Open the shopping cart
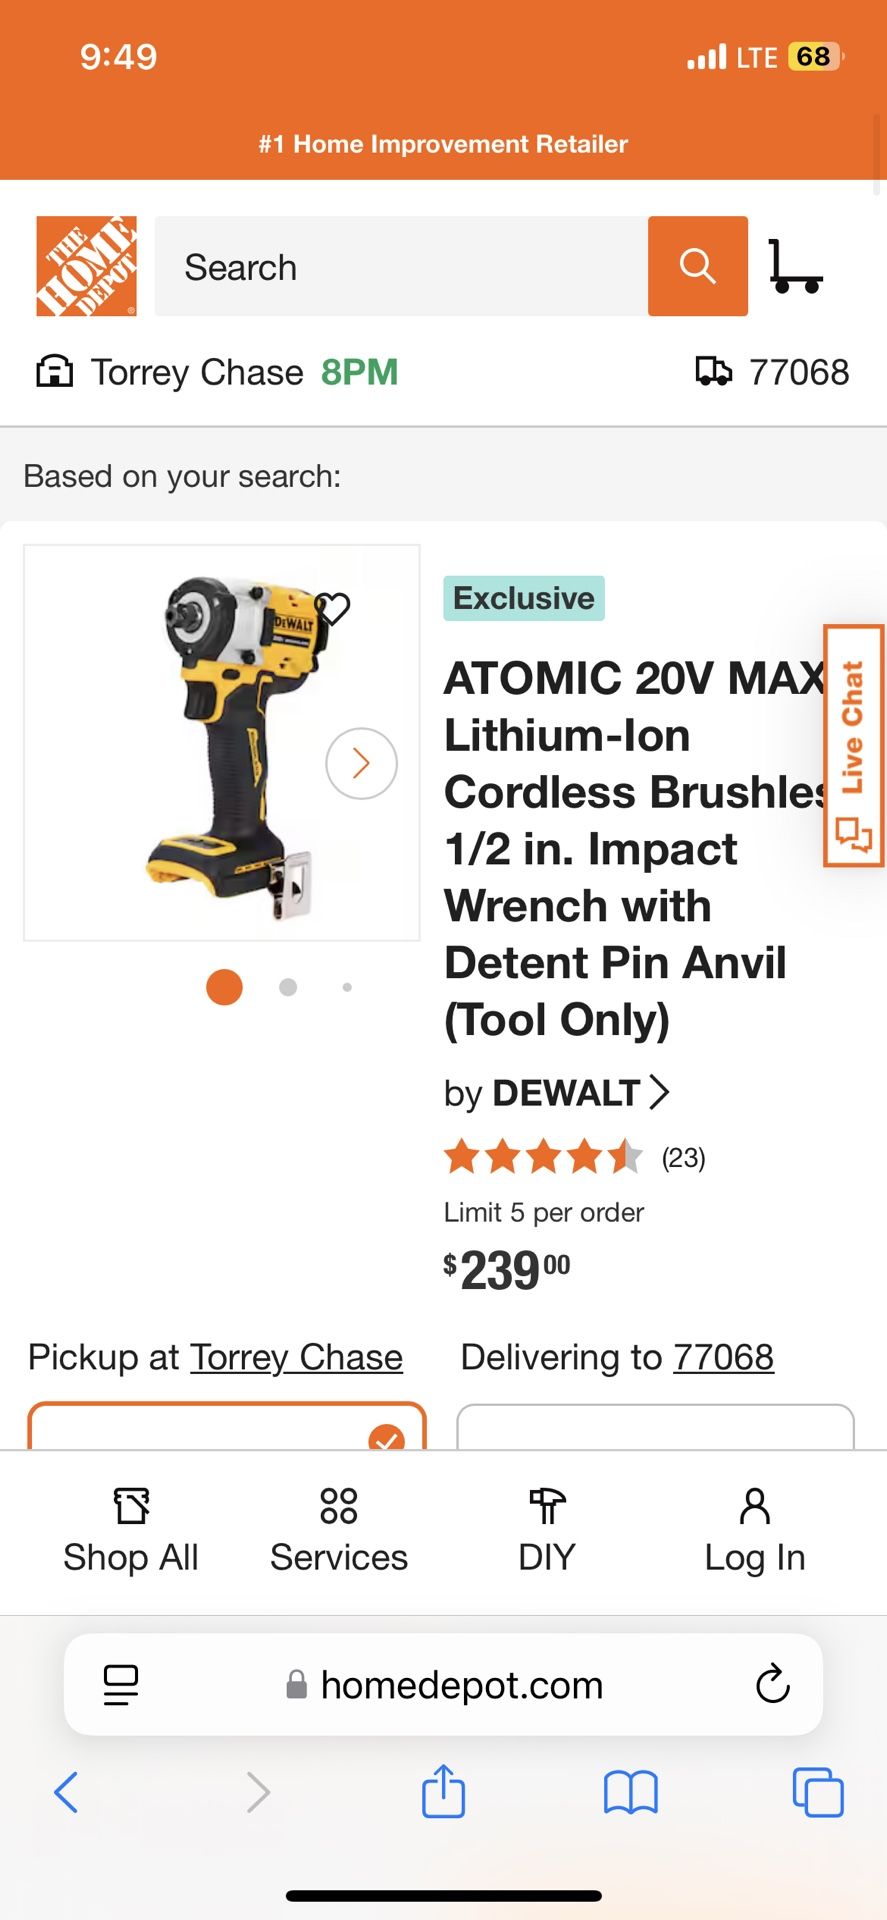This screenshot has height=1920, width=887. point(797,266)
